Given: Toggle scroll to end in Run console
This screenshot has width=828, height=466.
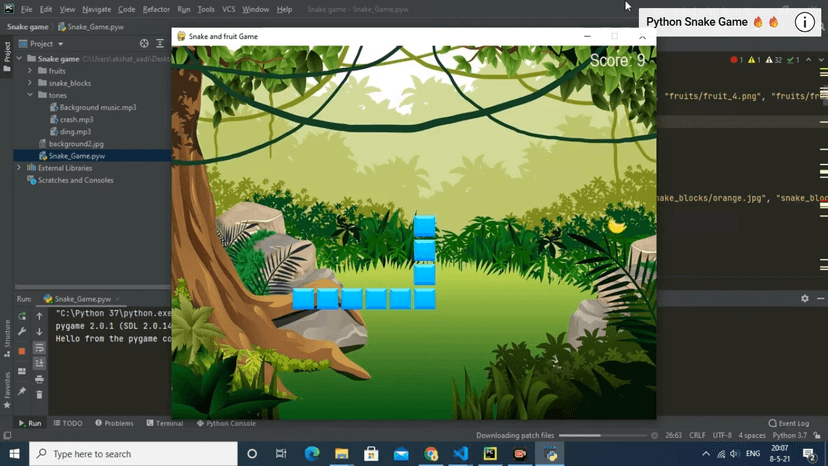Looking at the screenshot, I should coord(39,364).
